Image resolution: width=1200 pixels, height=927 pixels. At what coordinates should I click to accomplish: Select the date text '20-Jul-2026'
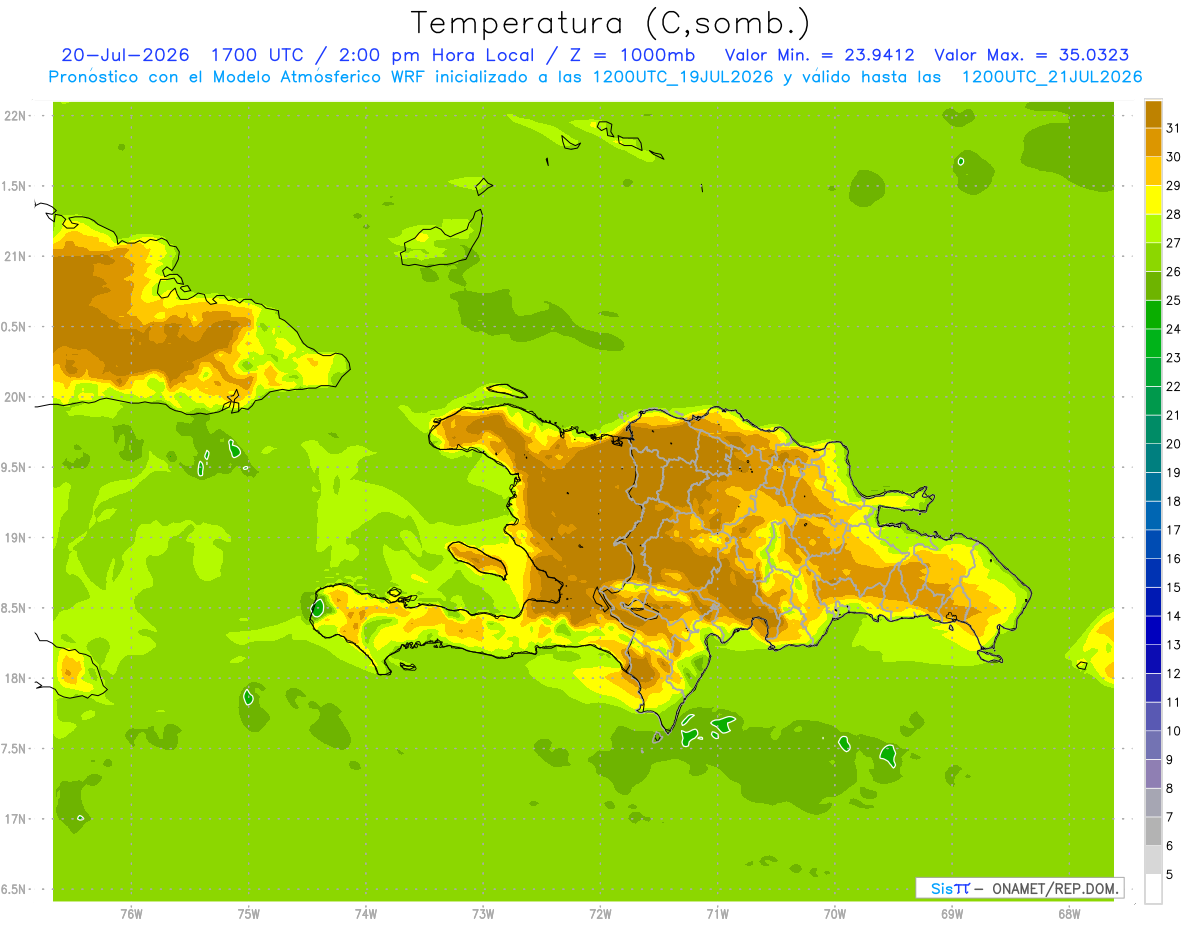coord(125,55)
